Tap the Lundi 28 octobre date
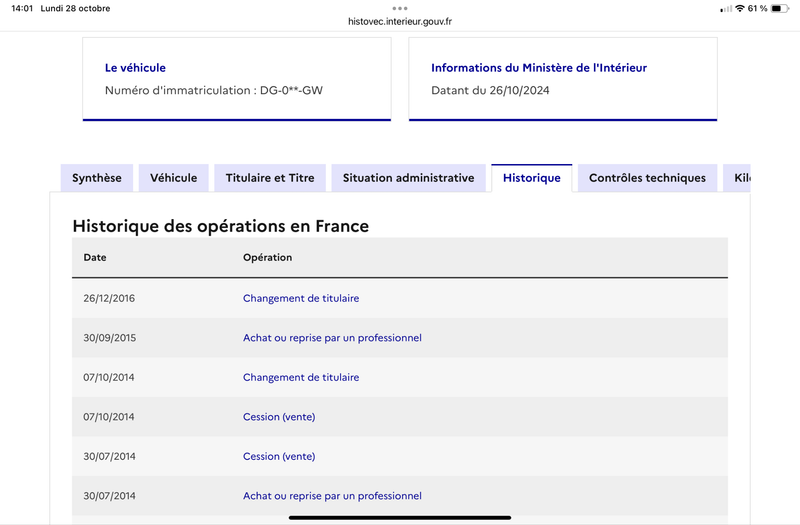Screen dimensions: 800x525 (x=76, y=8)
